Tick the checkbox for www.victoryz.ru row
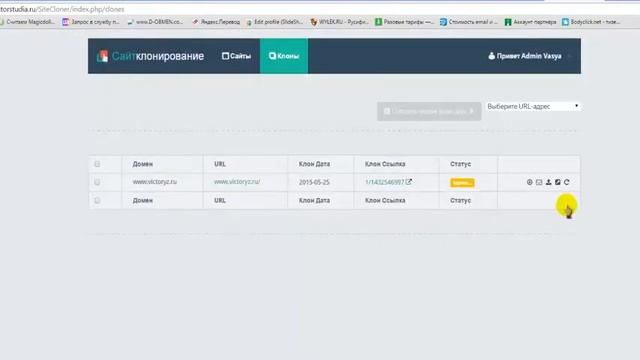This screenshot has height=360, width=640. pos(97,182)
